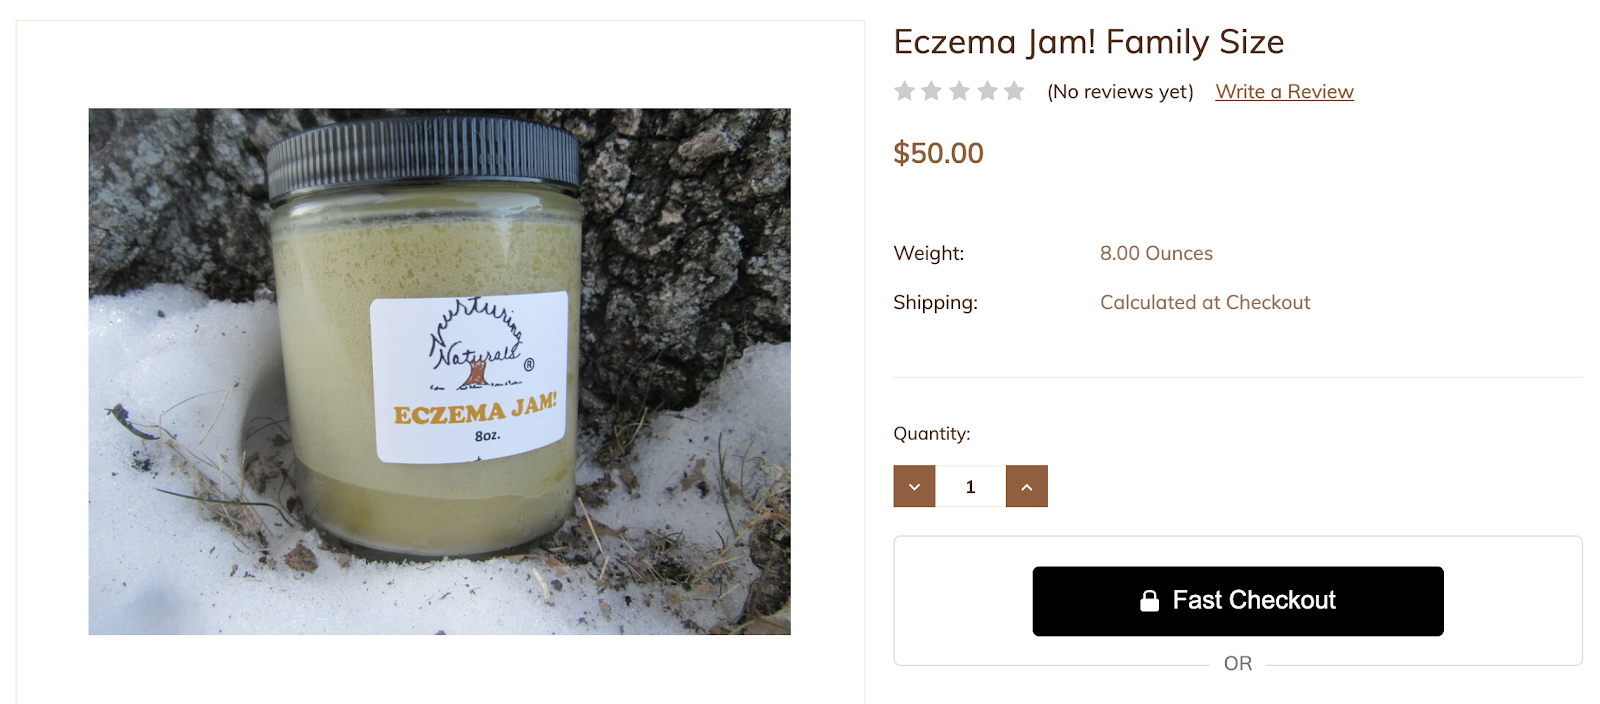Decrease quantity with the down arrow
The image size is (1600, 704).
[914, 486]
